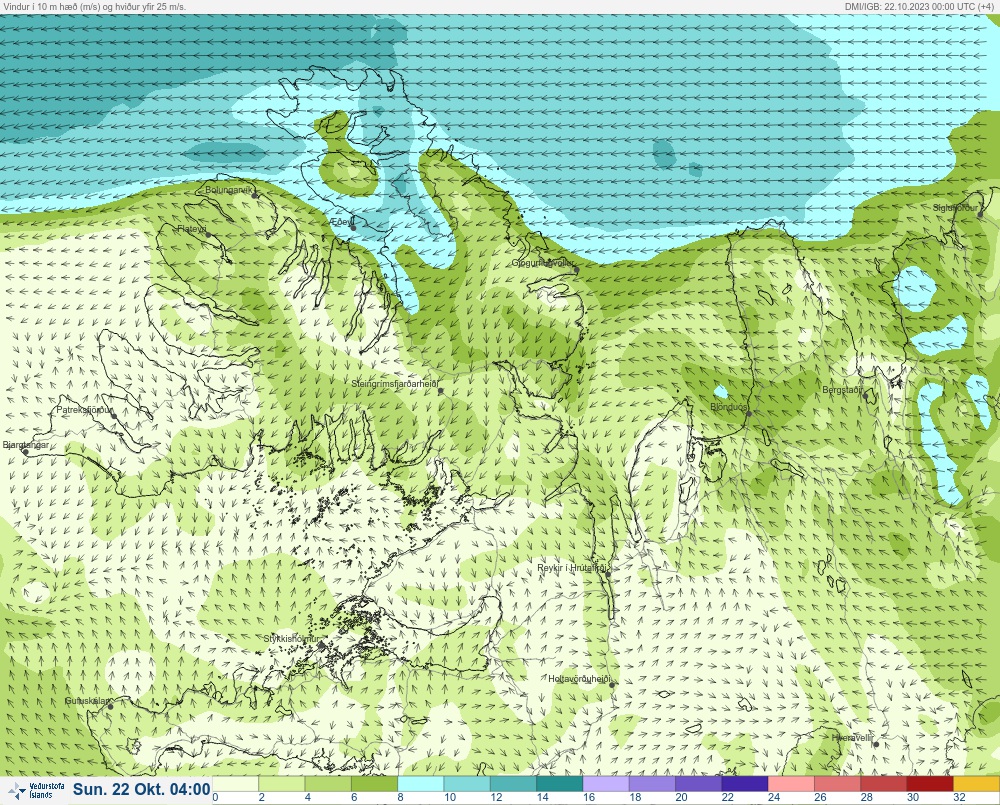Click the pink 24–26 m/s legend swatch
The width and height of the screenshot is (1000, 805).
click(x=791, y=784)
